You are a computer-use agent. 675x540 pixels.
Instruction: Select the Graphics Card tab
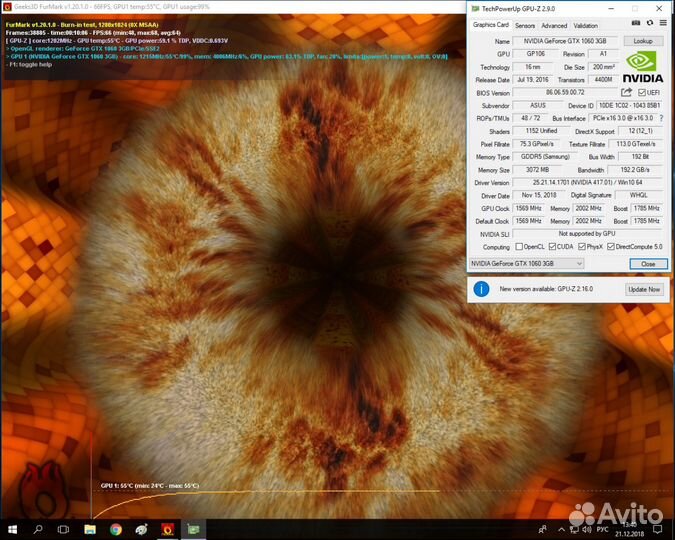coord(490,25)
